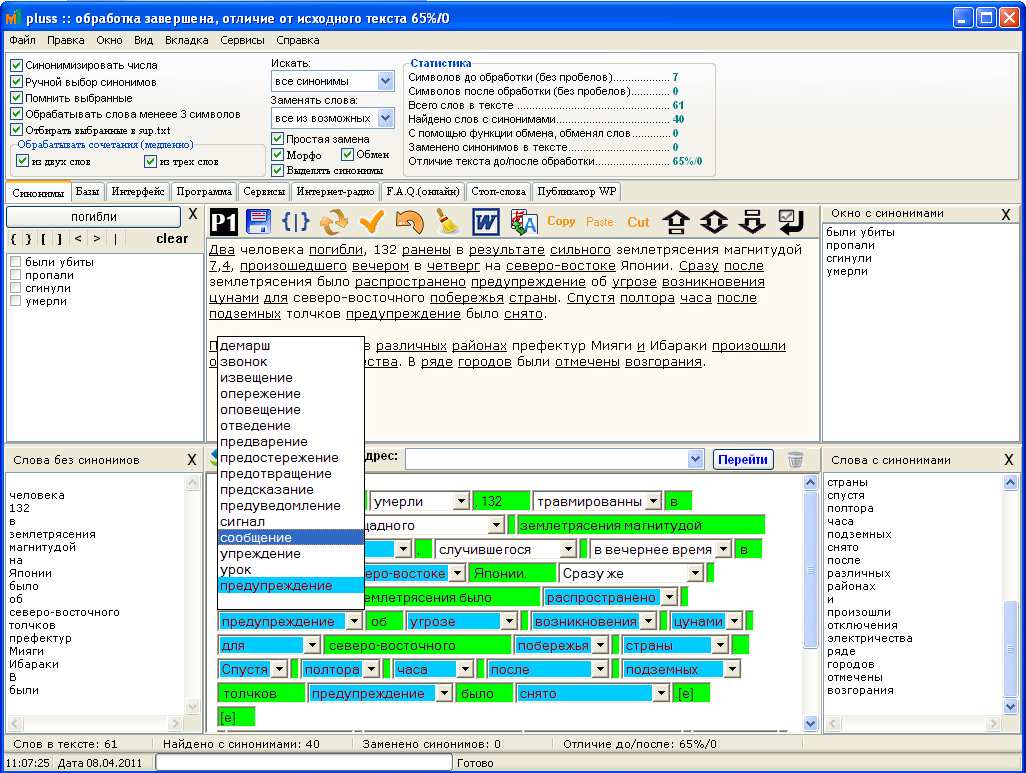
Task: Click the orange checkmark toolbar icon
Action: click(x=372, y=221)
